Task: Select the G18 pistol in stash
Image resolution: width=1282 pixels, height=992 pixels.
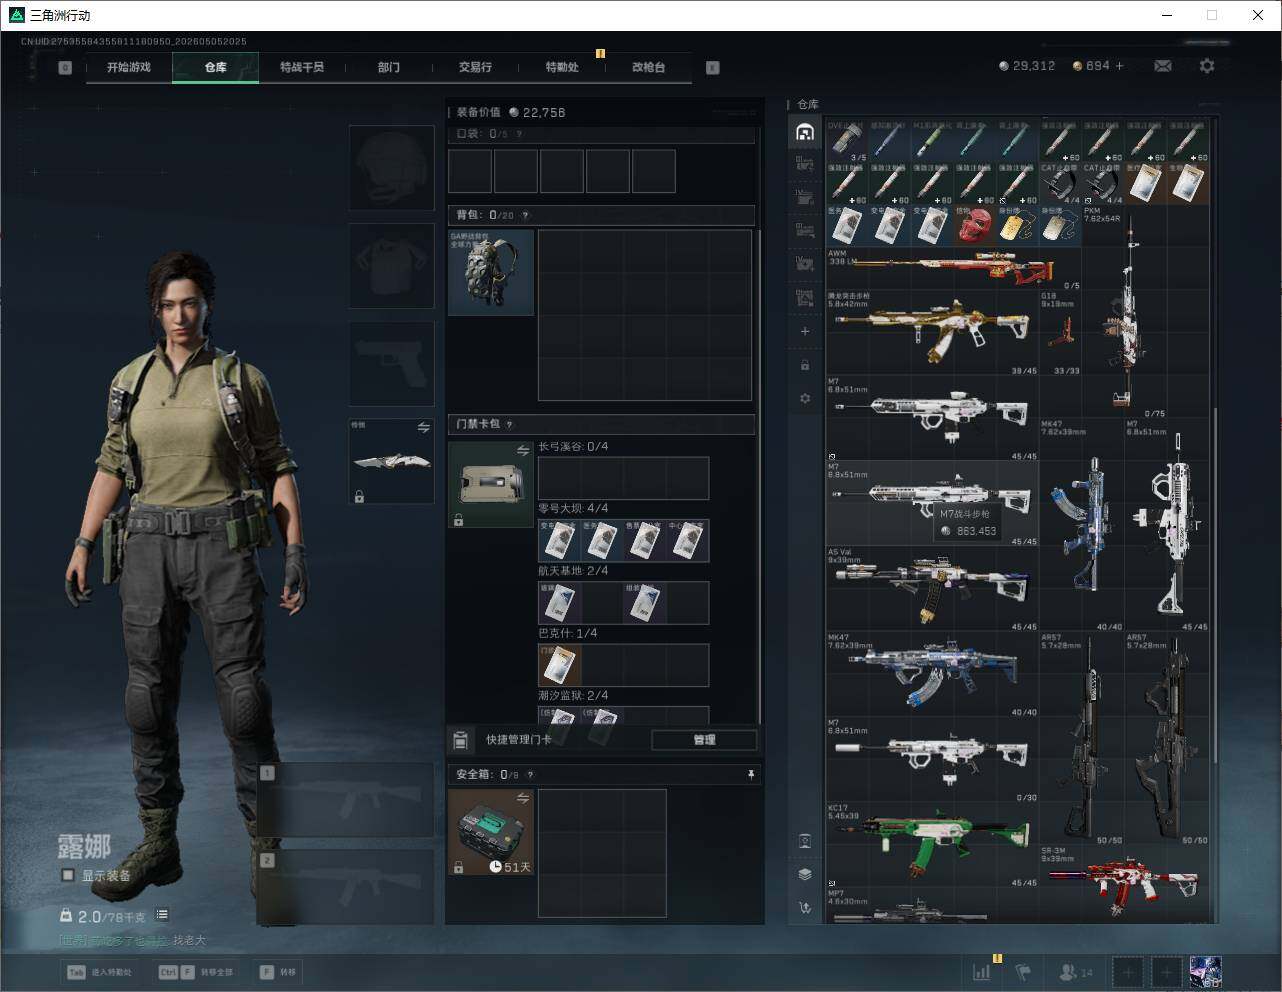Action: point(1061,333)
